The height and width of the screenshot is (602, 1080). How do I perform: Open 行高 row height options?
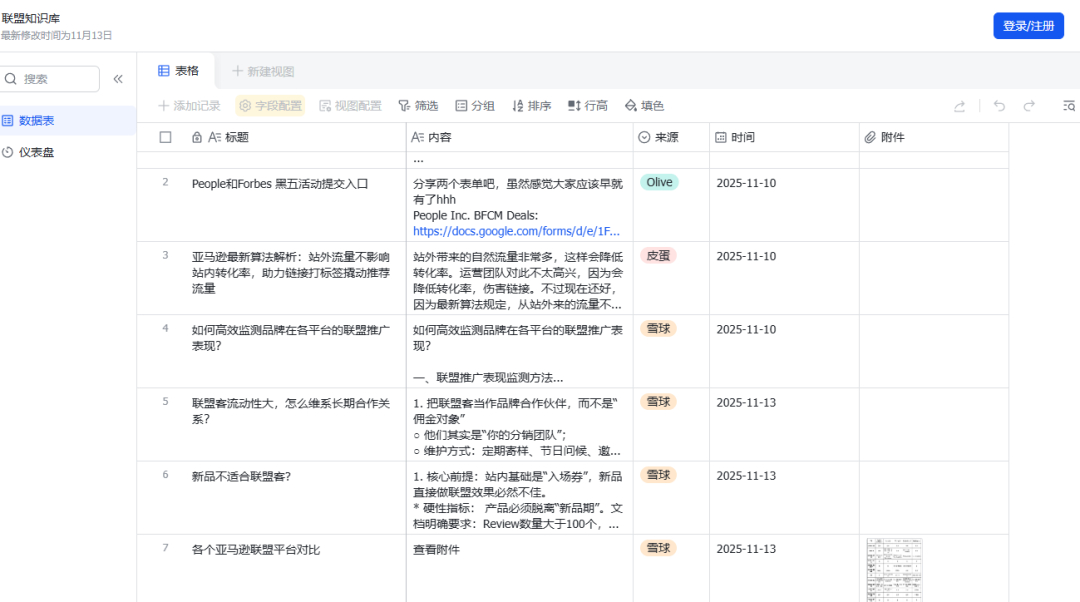pyautogui.click(x=588, y=105)
